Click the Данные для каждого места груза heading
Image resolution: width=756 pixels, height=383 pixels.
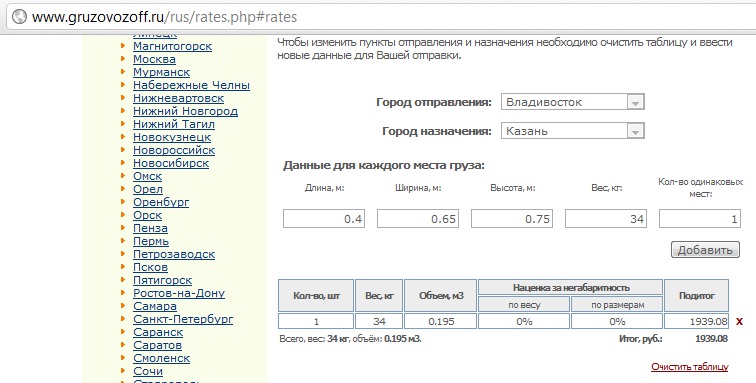coord(384,166)
